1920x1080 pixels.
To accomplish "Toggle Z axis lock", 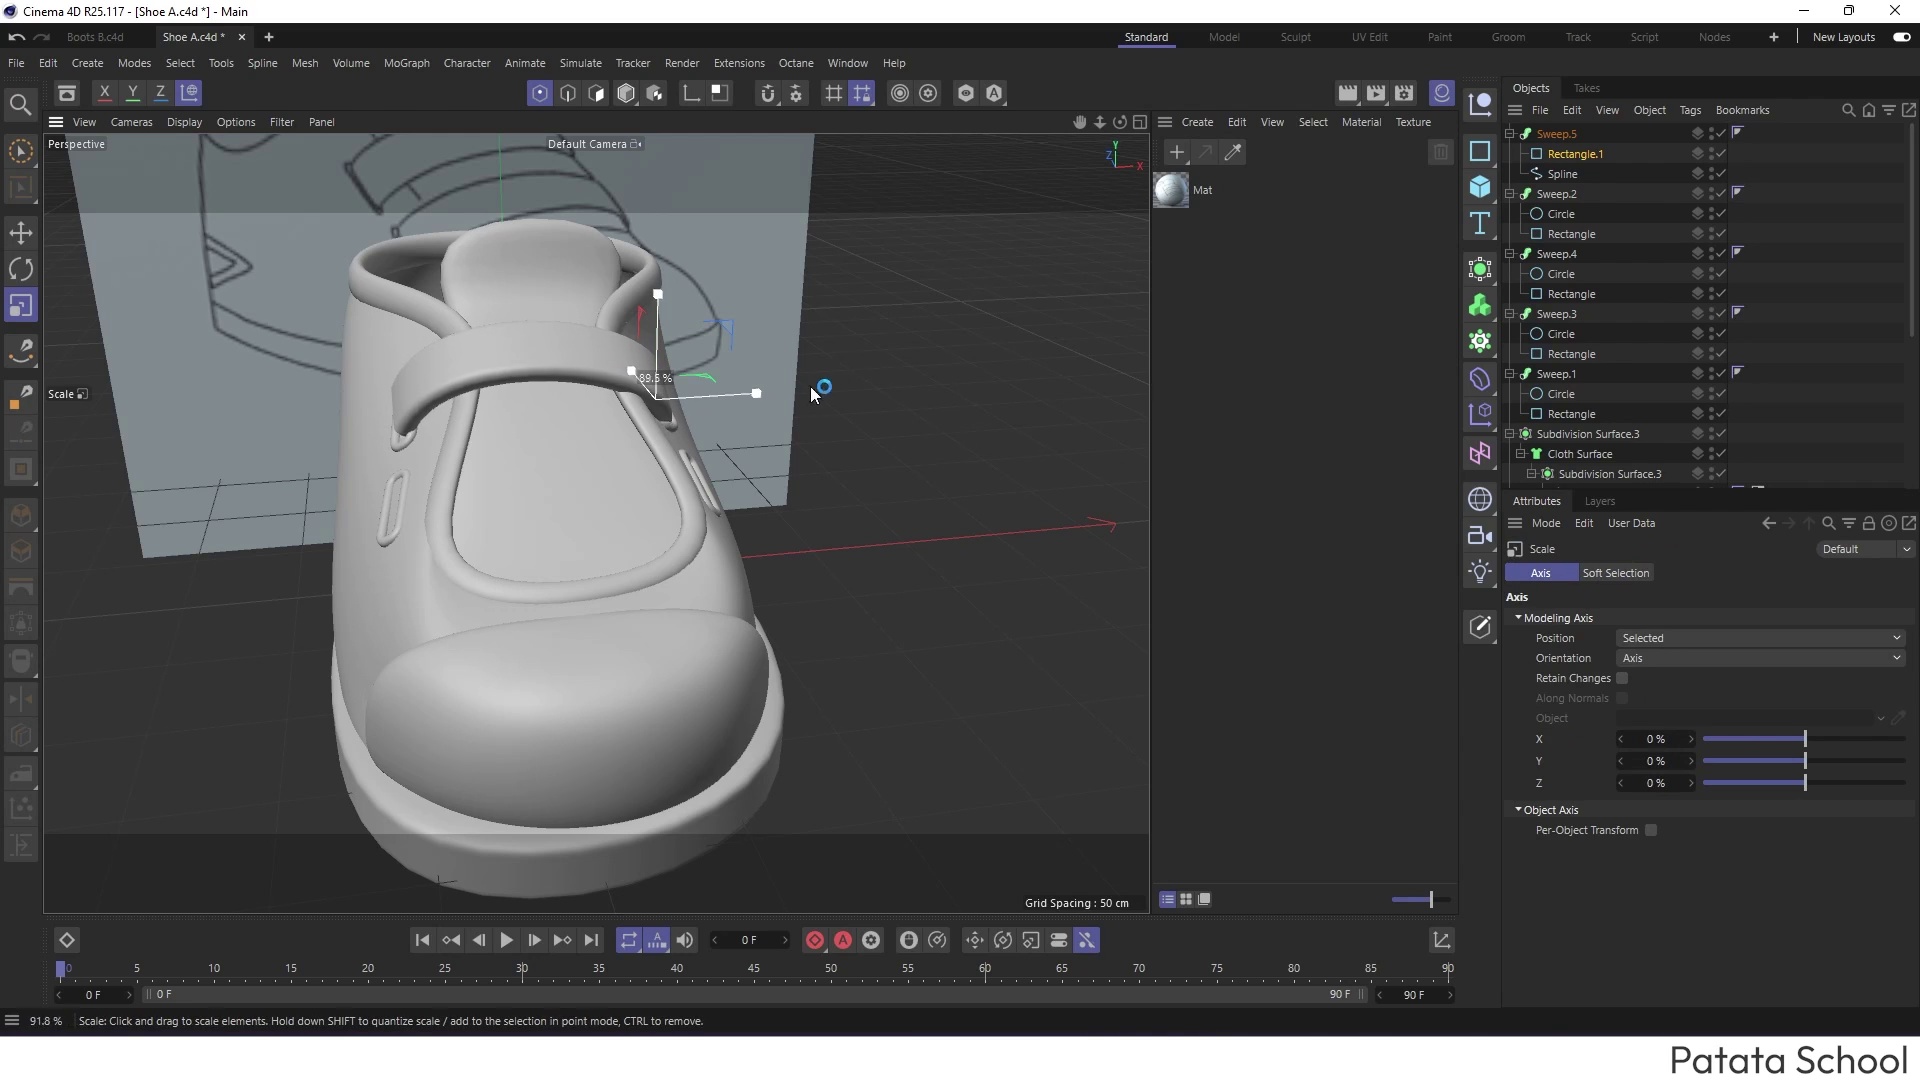I will click(x=160, y=93).
